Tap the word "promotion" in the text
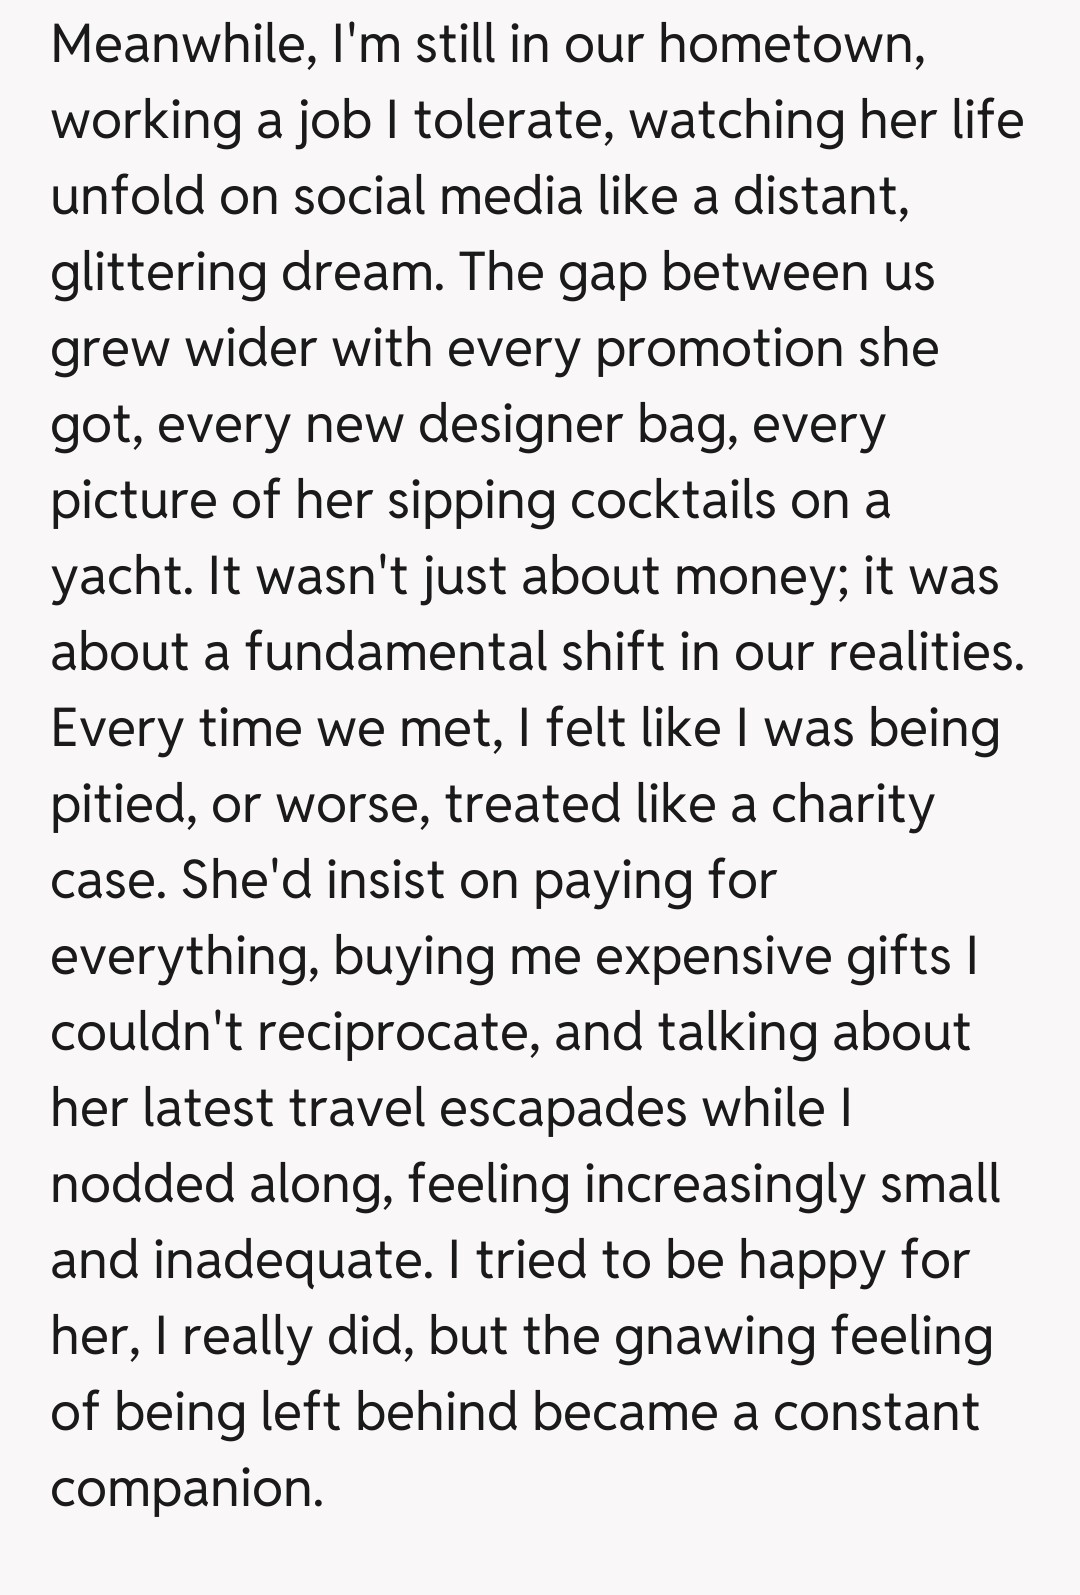The image size is (1080, 1595). (x=719, y=348)
